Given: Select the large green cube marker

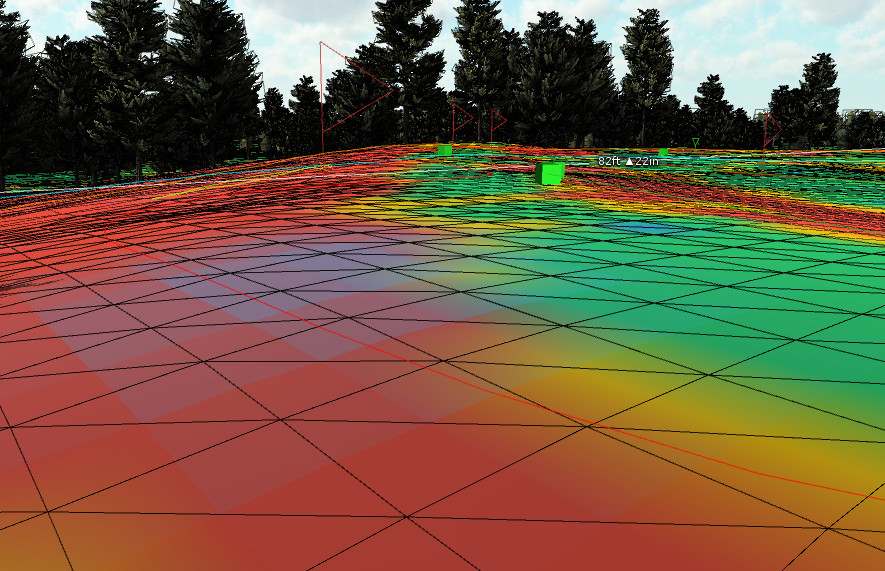Looking at the screenshot, I should pyautogui.click(x=550, y=173).
